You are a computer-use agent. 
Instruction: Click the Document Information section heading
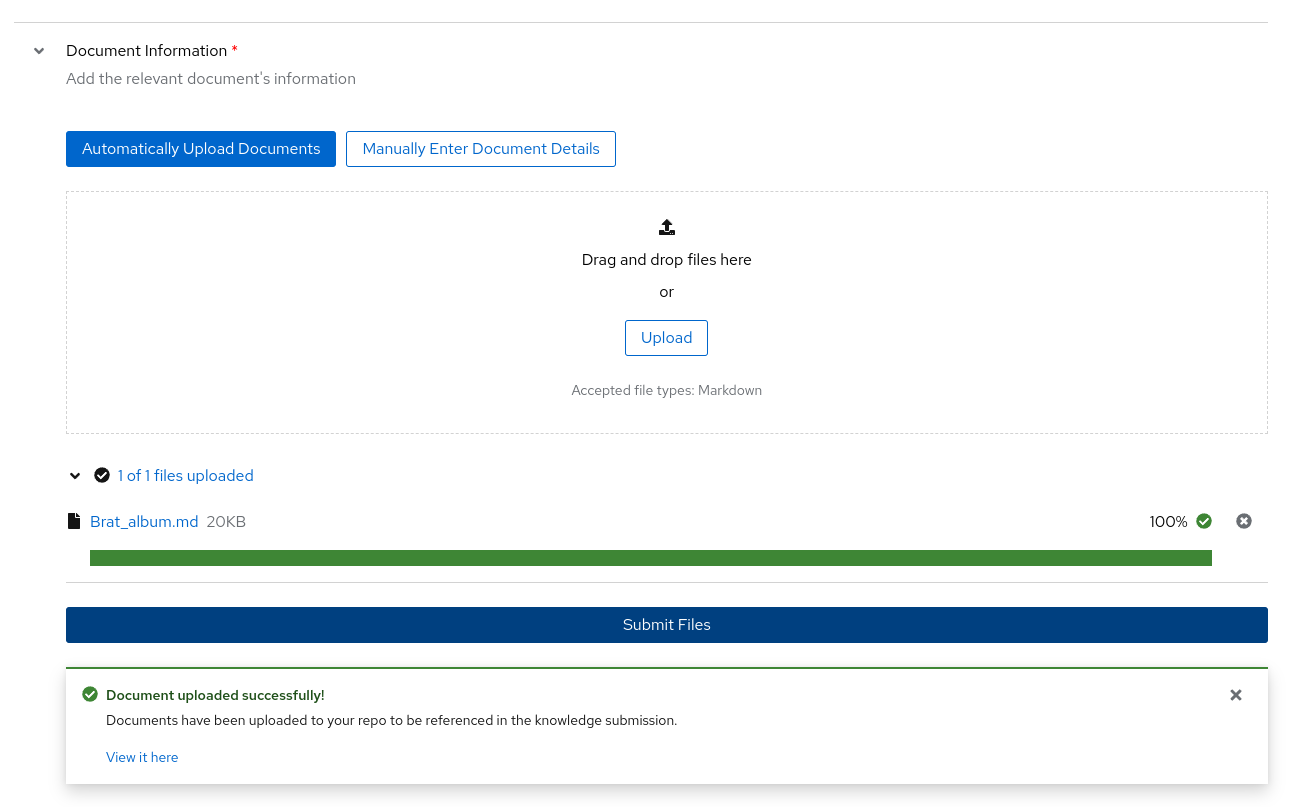(x=146, y=51)
